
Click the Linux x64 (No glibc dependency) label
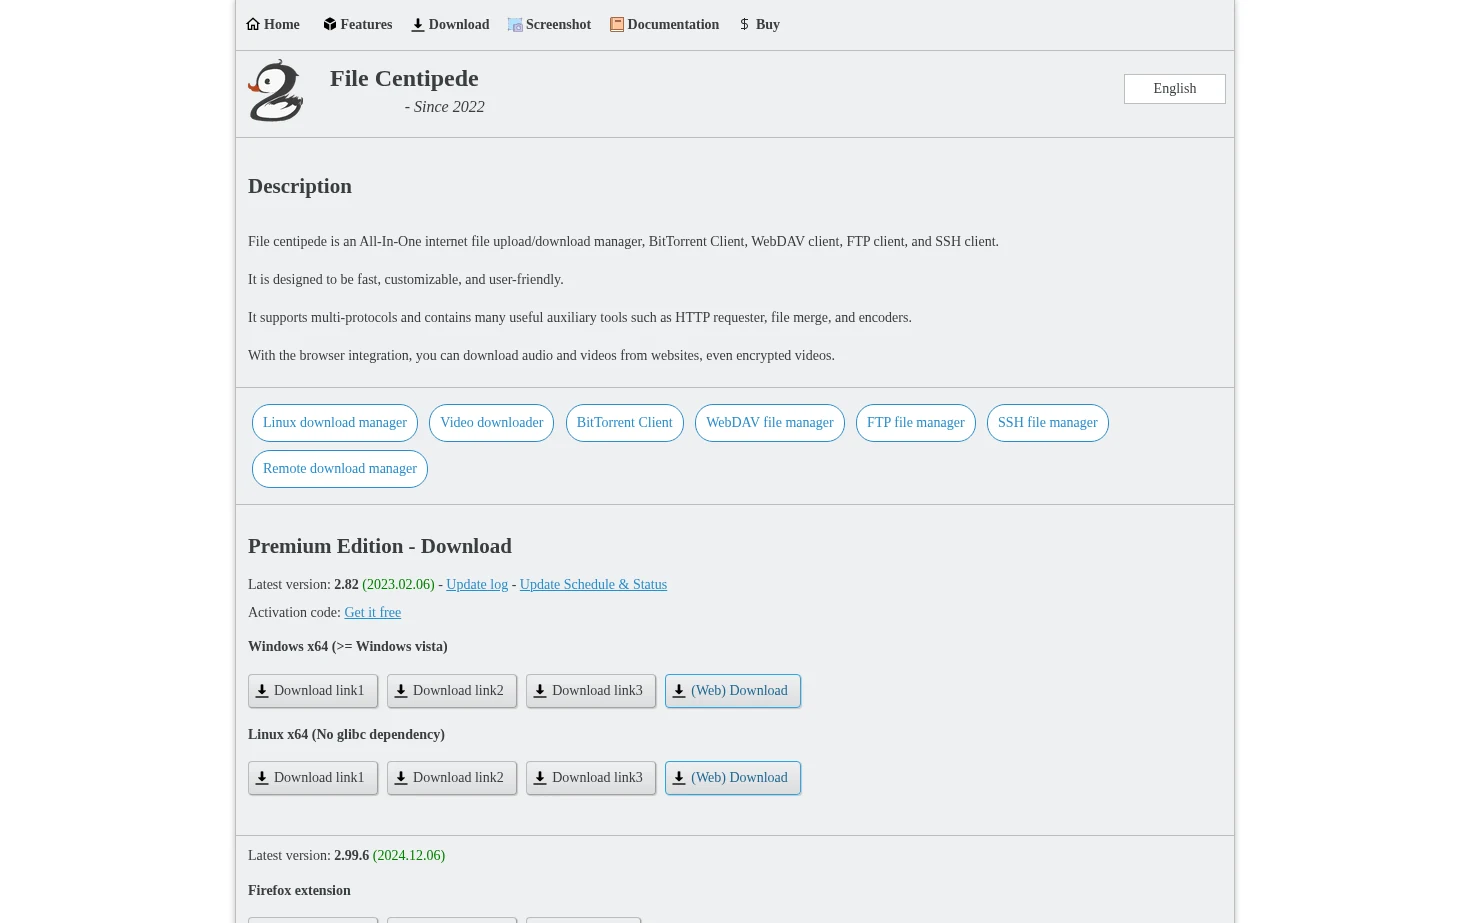346,735
